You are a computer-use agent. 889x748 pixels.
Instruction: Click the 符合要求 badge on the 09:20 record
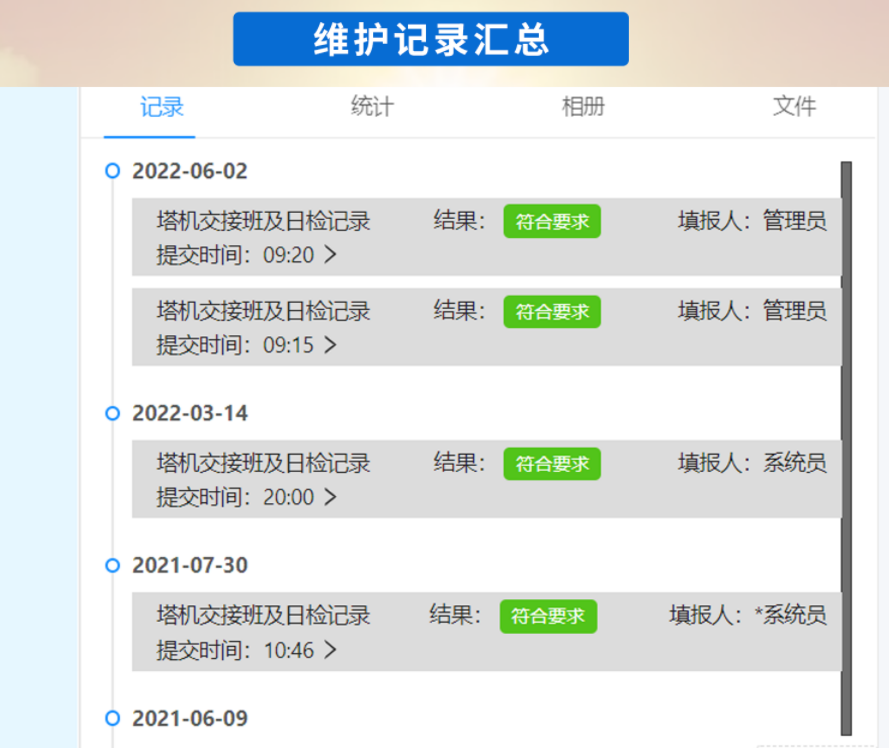click(551, 222)
